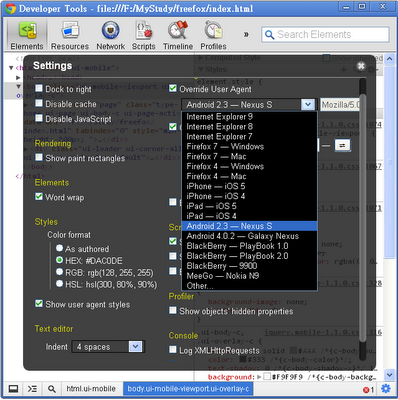398x400 pixels.
Task: Click scroll down arrow of styles pane
Action: click(389, 375)
